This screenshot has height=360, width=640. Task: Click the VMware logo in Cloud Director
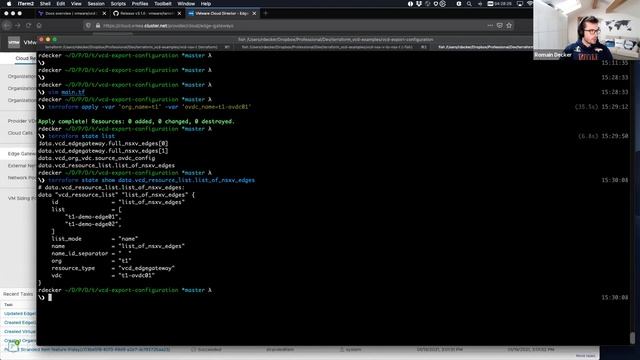coord(14,42)
